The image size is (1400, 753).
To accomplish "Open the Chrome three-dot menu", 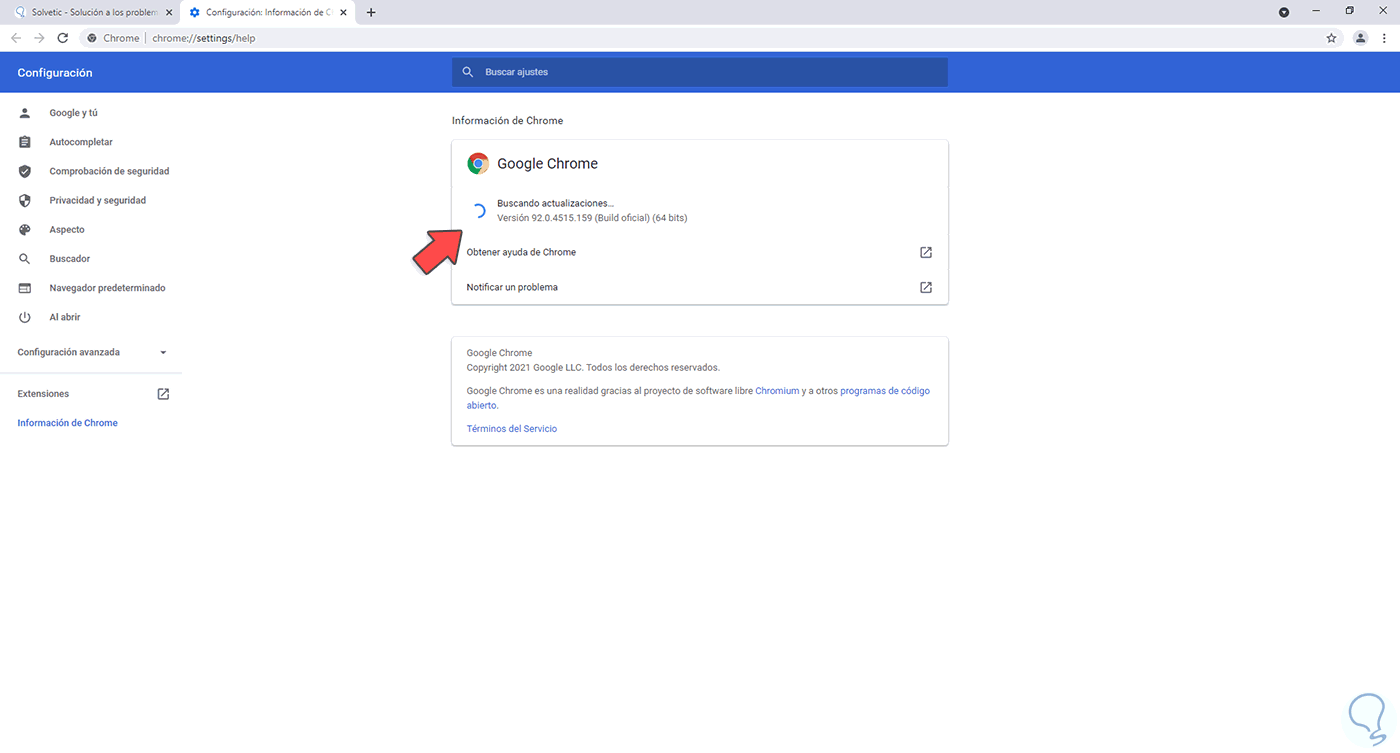I will click(x=1384, y=38).
